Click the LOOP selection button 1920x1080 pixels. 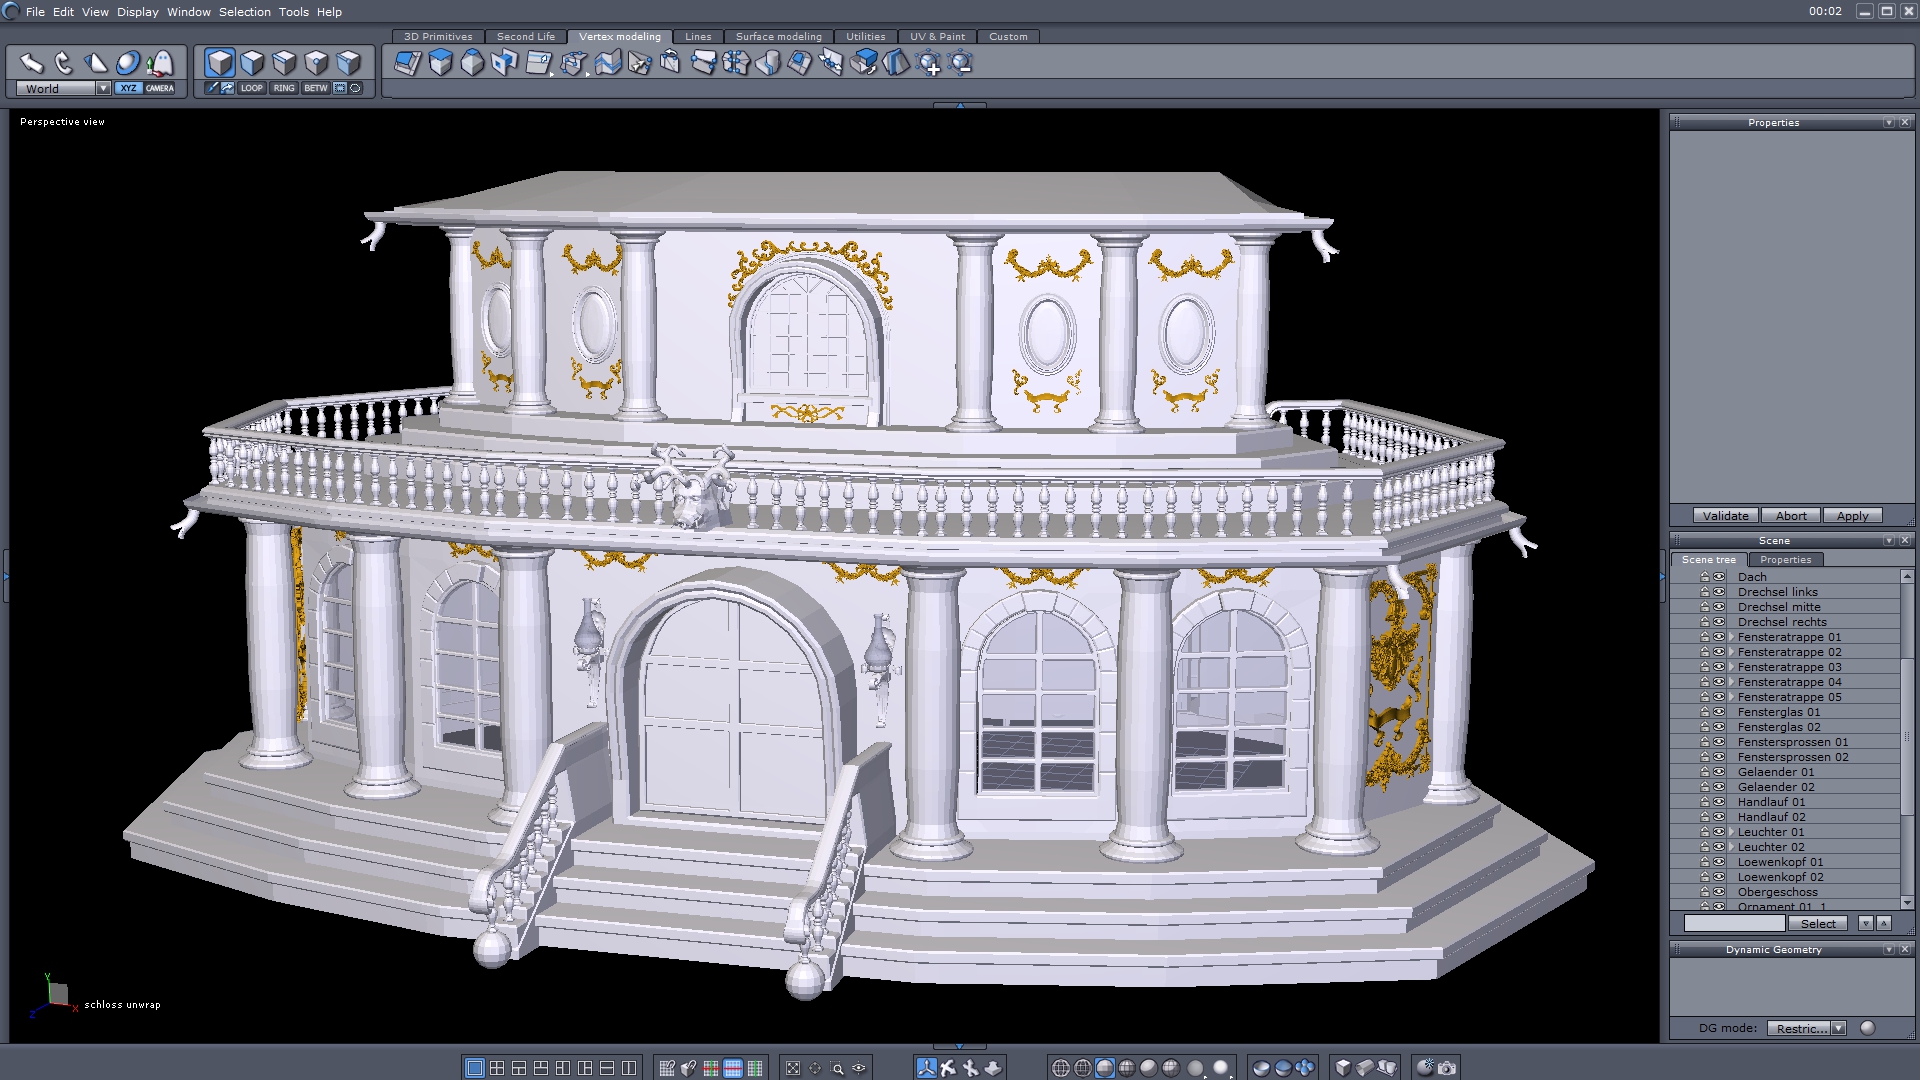tap(251, 88)
